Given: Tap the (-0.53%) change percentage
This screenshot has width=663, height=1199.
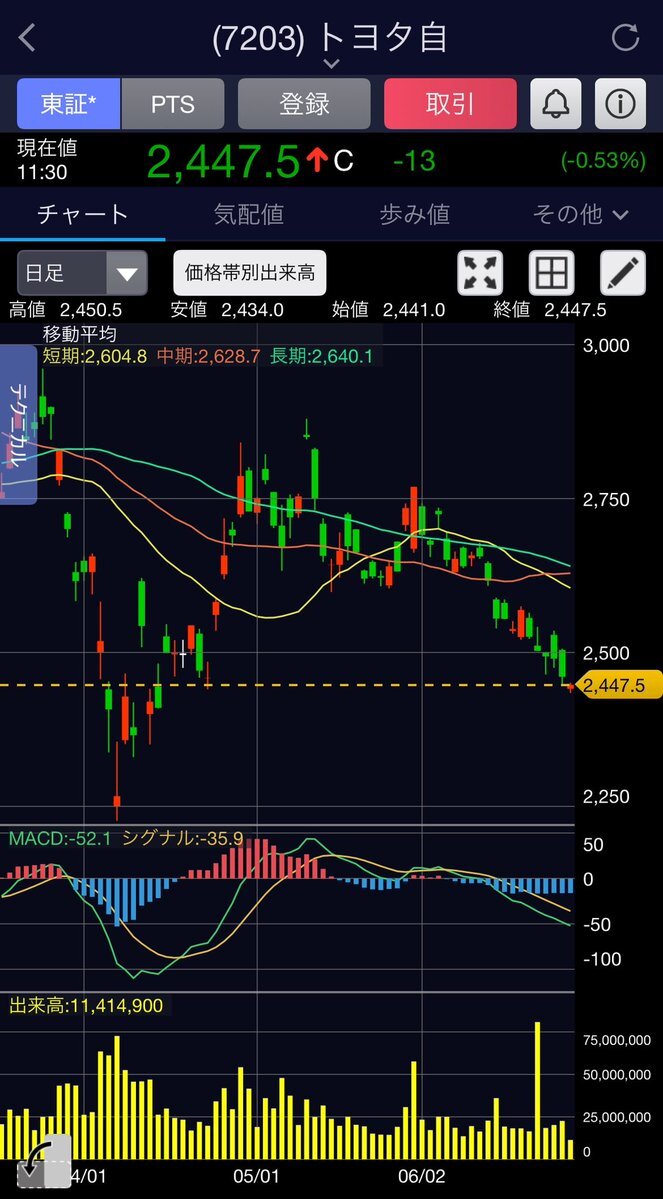Looking at the screenshot, I should click(x=603, y=161).
